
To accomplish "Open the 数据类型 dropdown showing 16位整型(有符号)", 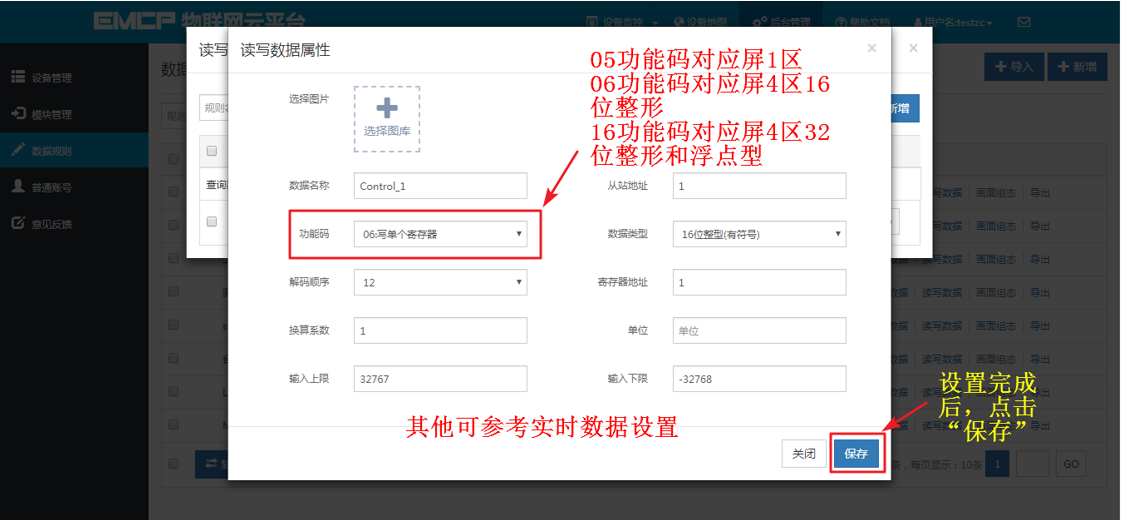I will pos(759,234).
